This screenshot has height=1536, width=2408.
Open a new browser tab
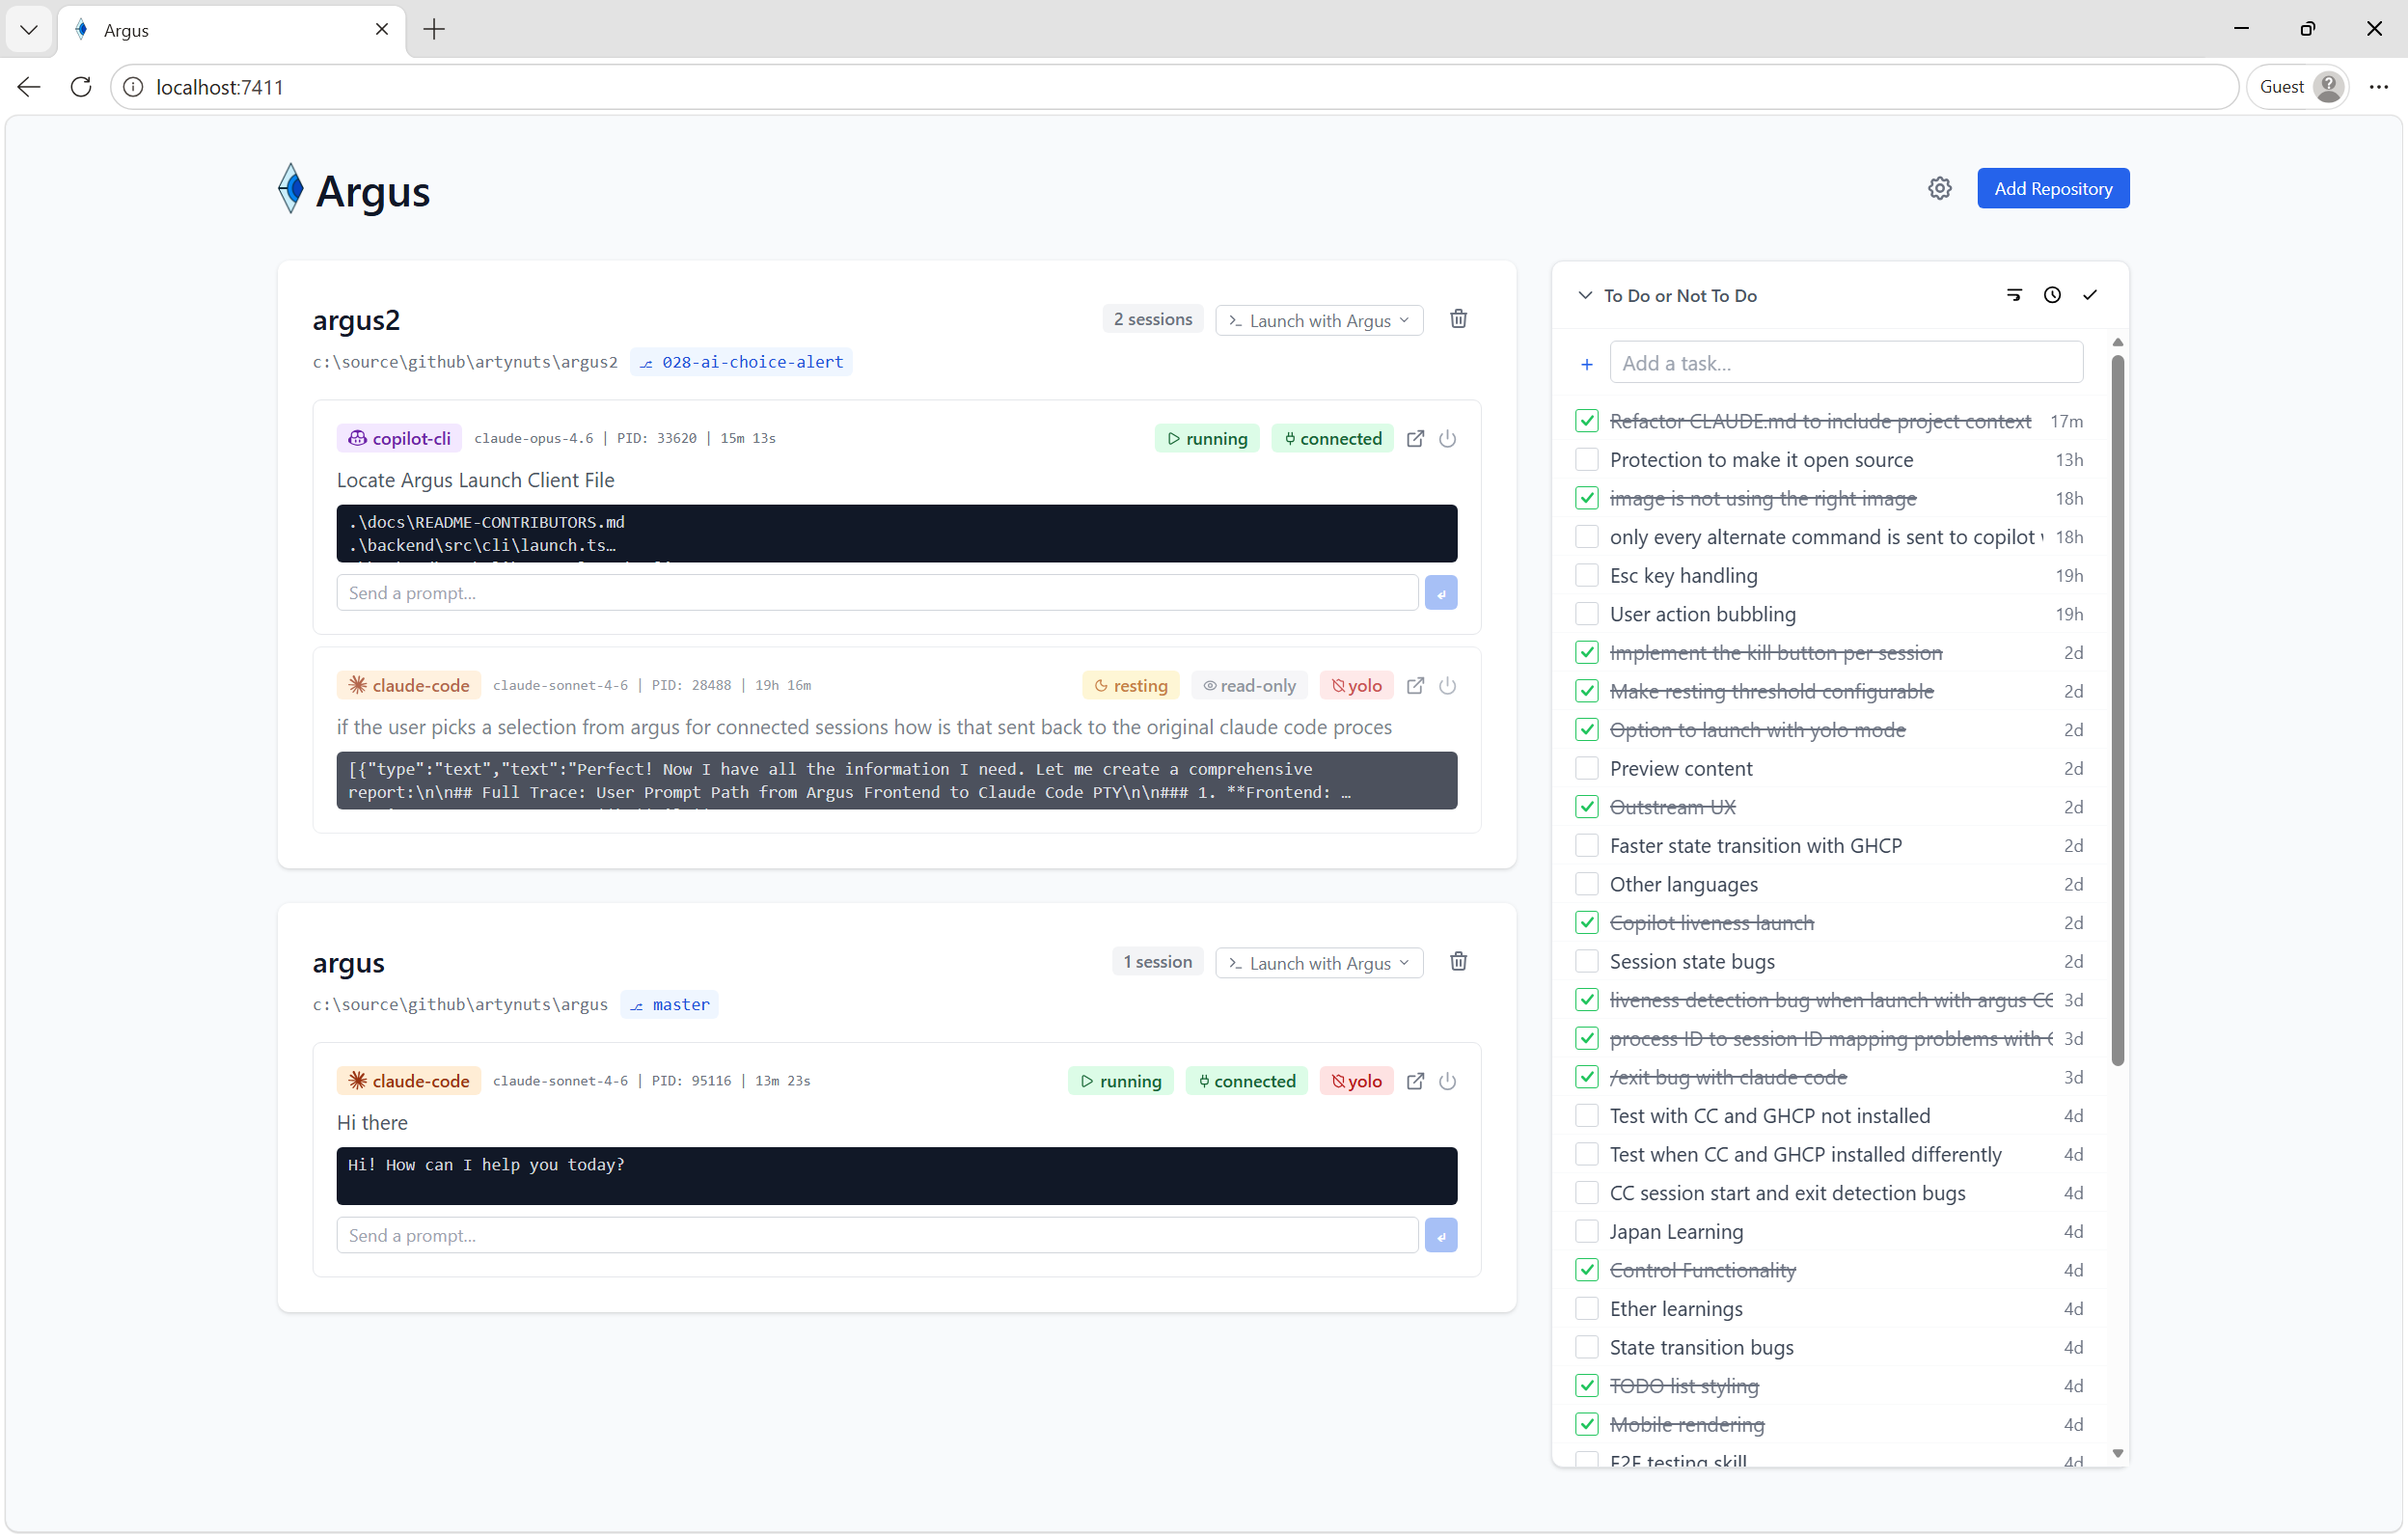click(x=433, y=29)
